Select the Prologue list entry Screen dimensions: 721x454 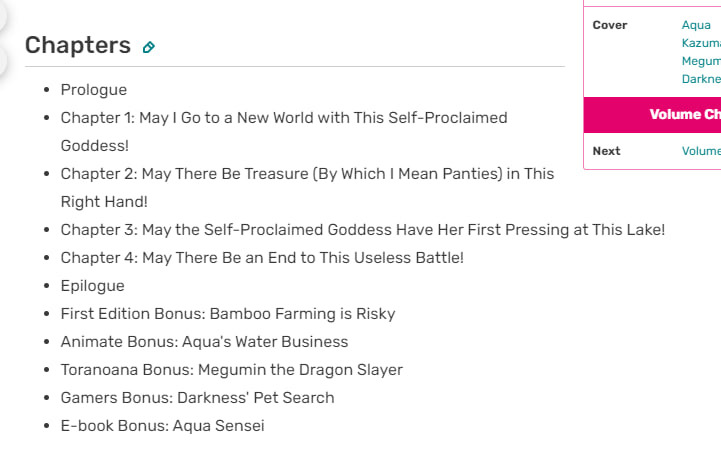click(x=94, y=90)
